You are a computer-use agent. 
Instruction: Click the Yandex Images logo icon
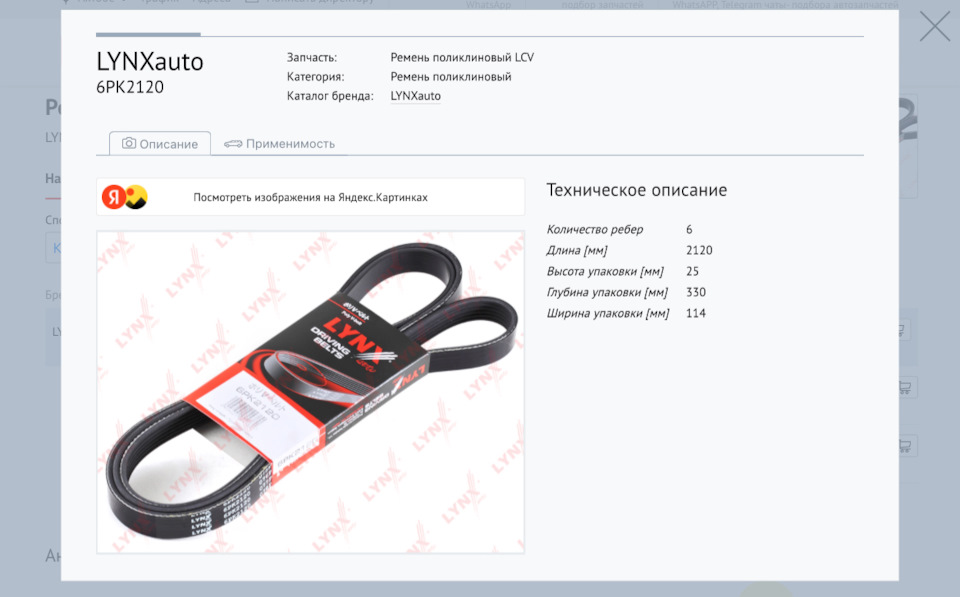coord(124,197)
